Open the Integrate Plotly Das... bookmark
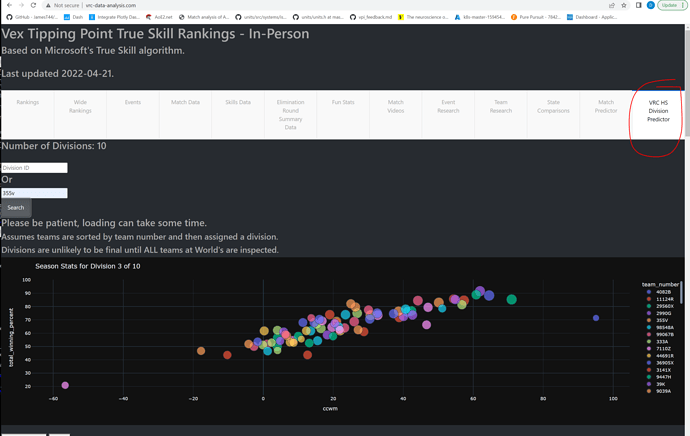Screen dimensions: 690x436 pyautogui.click(x=114, y=17)
